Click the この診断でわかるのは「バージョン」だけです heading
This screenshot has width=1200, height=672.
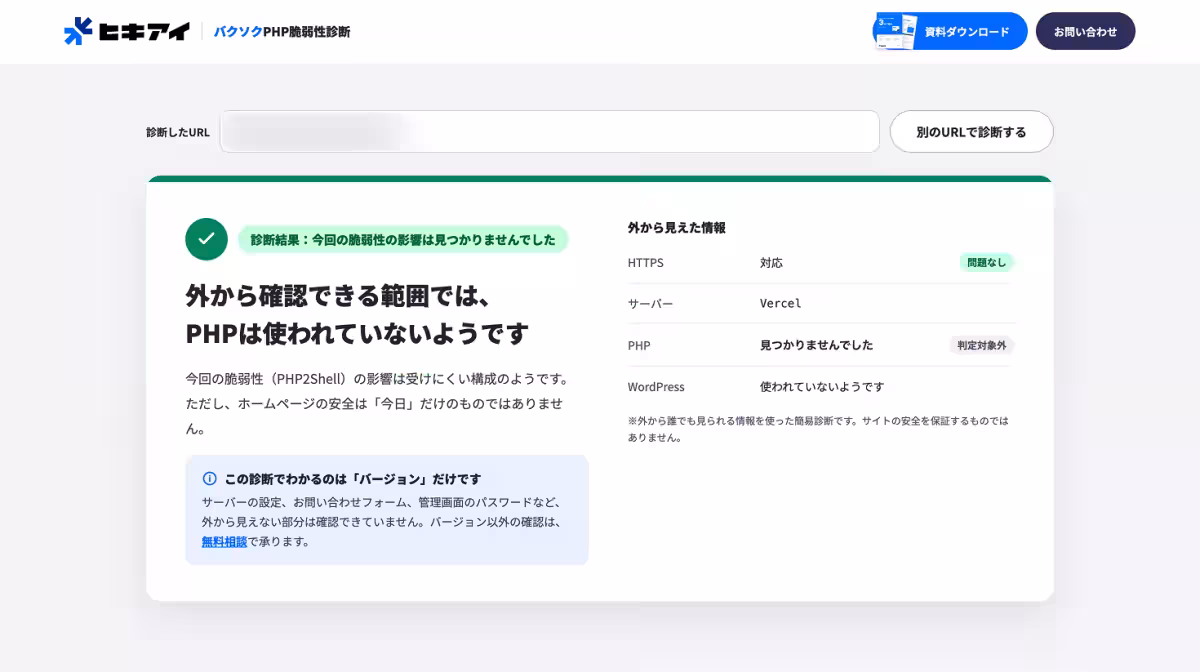[353, 479]
